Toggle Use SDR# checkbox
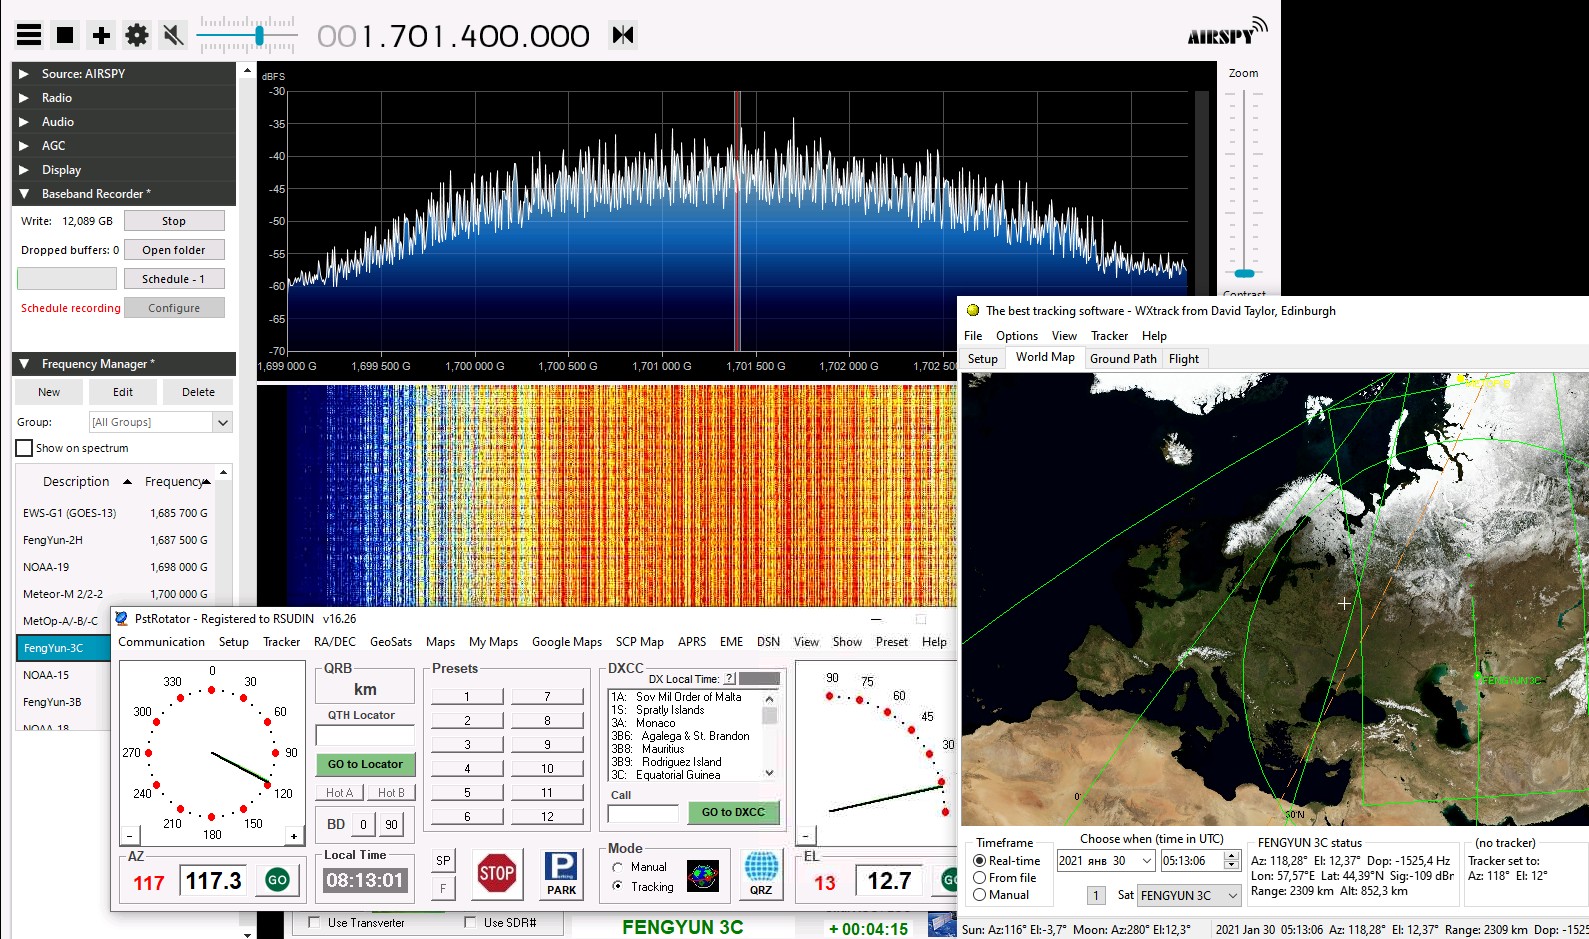 471,923
